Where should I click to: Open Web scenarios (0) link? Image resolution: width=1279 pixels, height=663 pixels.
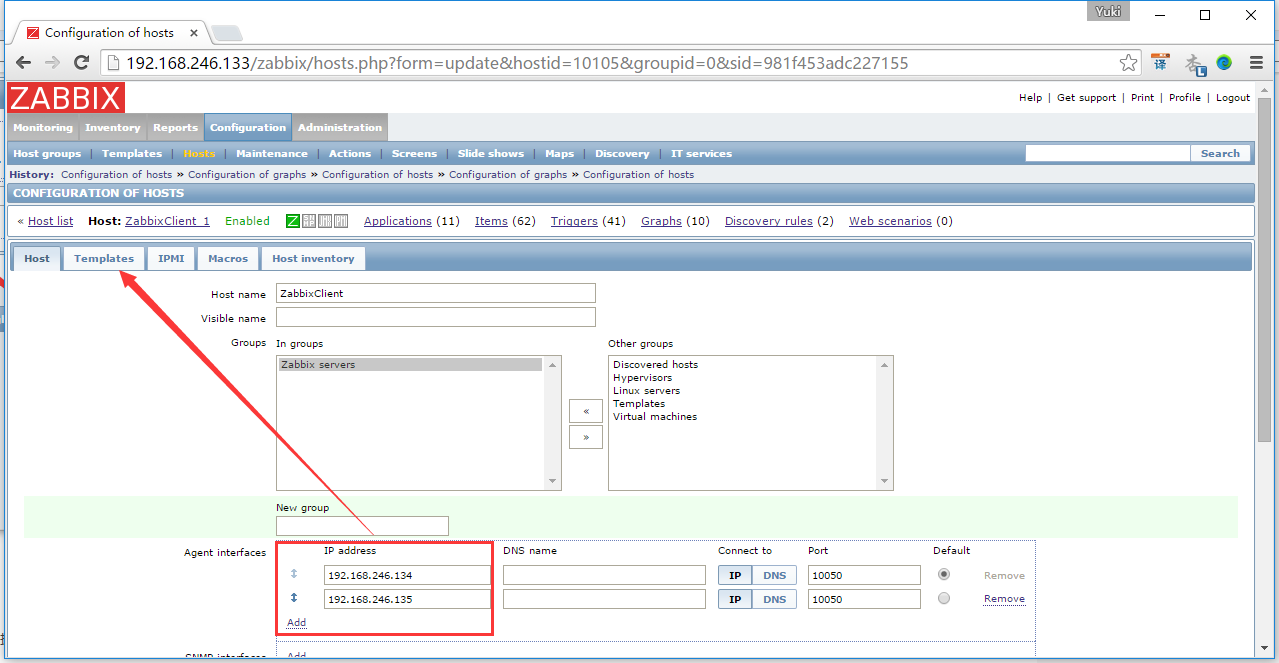point(890,221)
